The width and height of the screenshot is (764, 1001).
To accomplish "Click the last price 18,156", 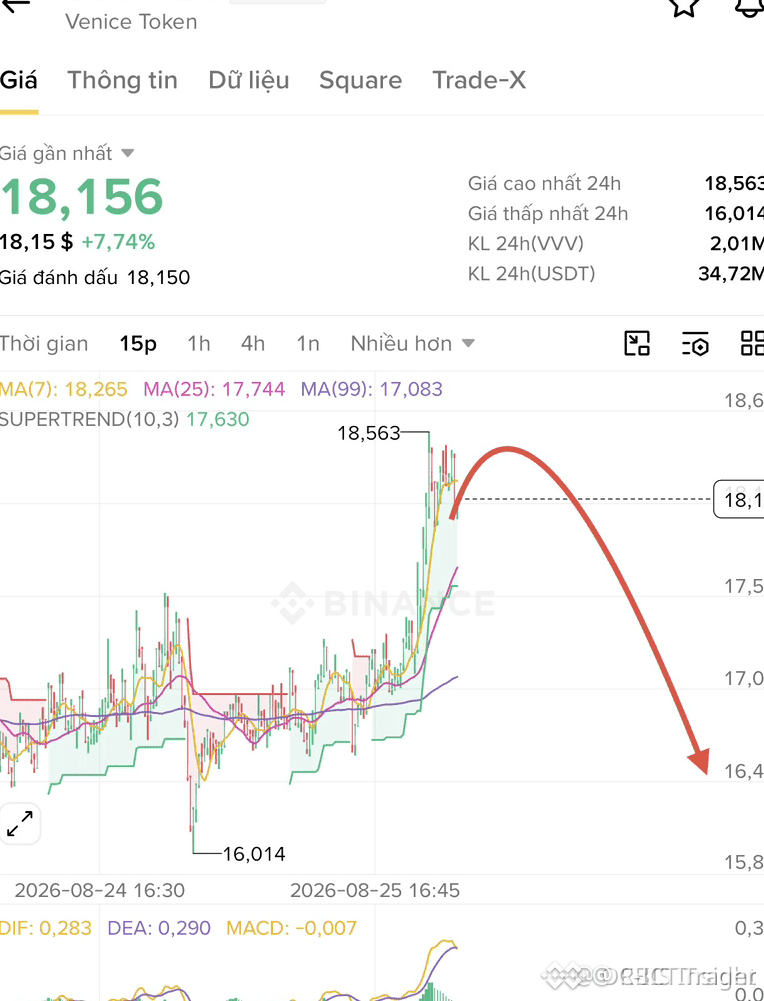I will tap(82, 196).
